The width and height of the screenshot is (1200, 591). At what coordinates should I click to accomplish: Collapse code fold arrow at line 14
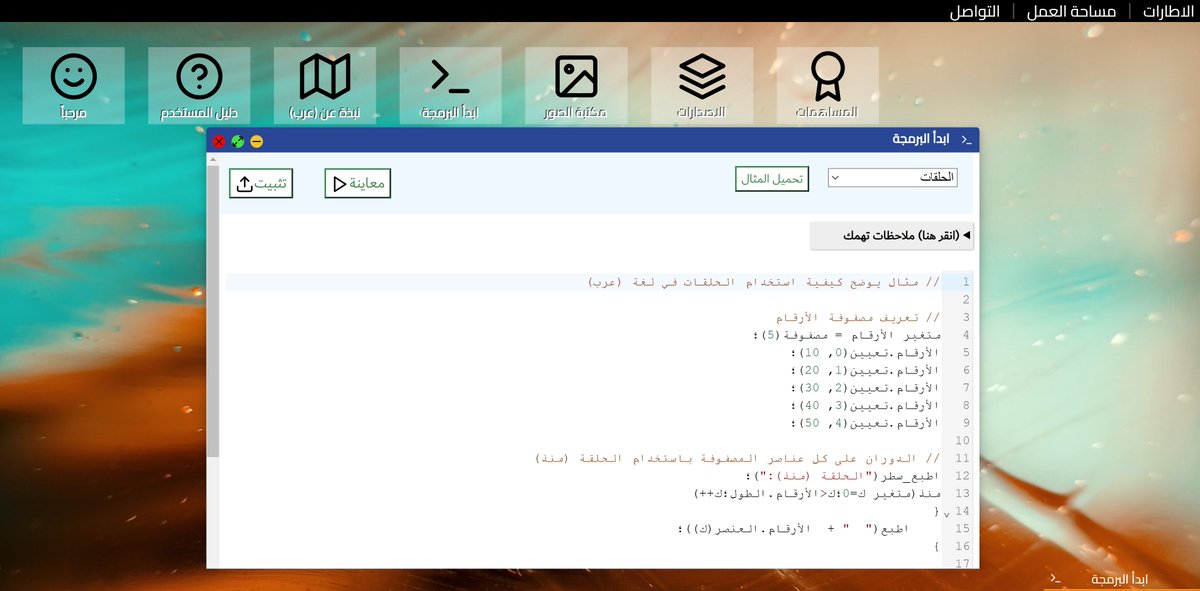[946, 512]
